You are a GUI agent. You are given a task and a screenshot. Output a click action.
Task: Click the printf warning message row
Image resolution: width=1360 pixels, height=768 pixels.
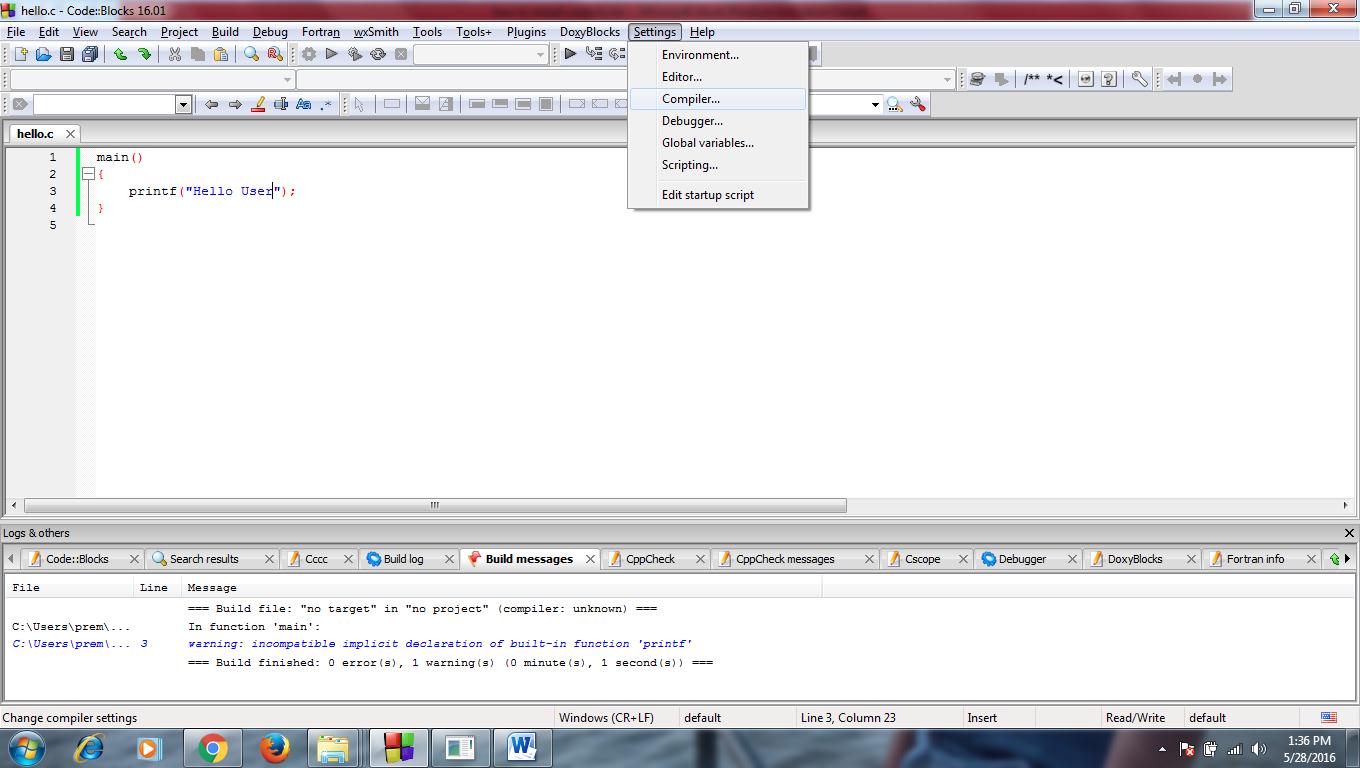[x=440, y=644]
